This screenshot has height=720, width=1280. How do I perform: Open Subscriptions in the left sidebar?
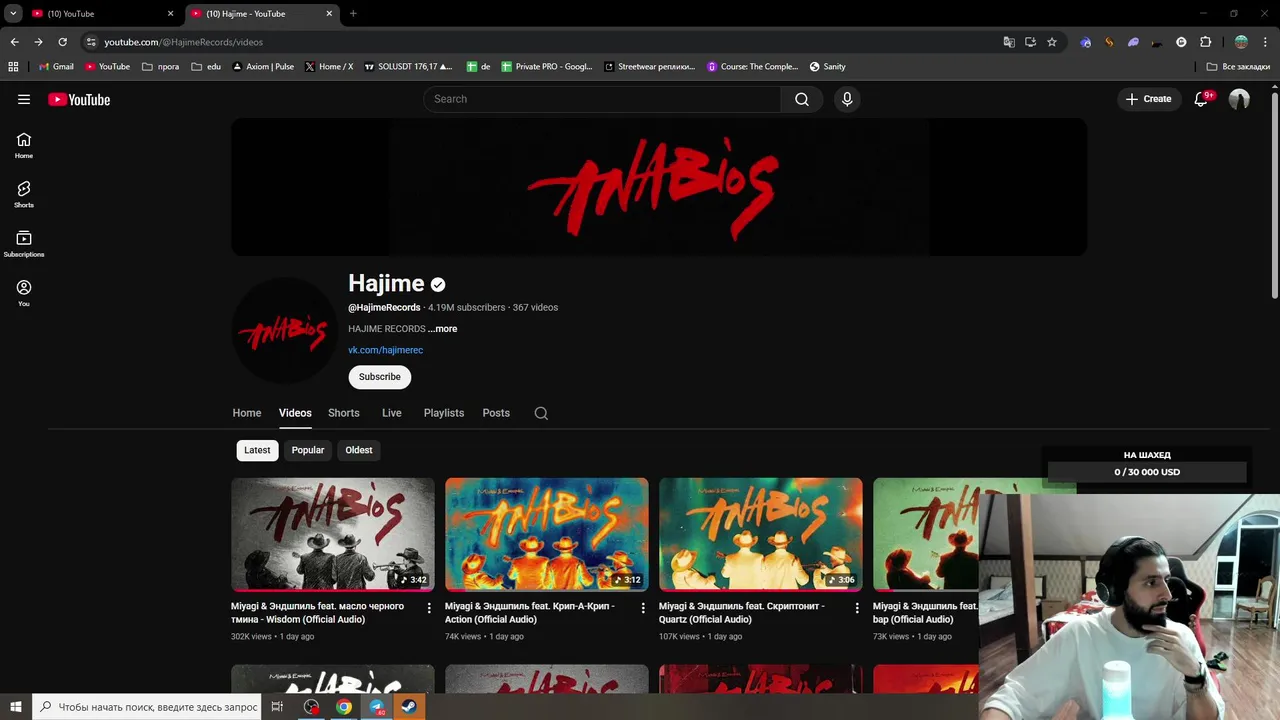point(24,244)
